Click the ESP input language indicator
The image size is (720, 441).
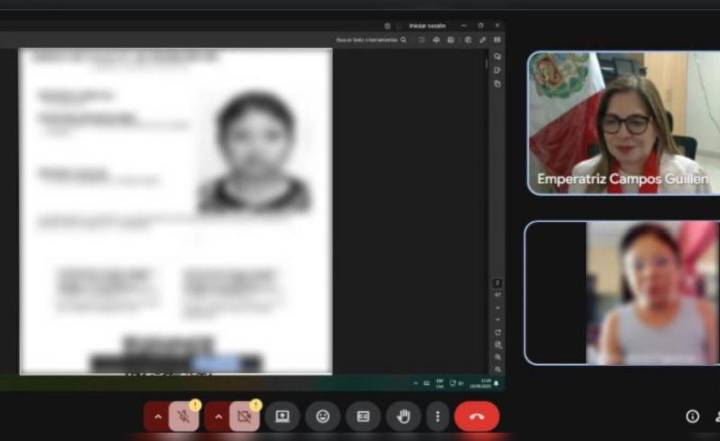pos(439,383)
